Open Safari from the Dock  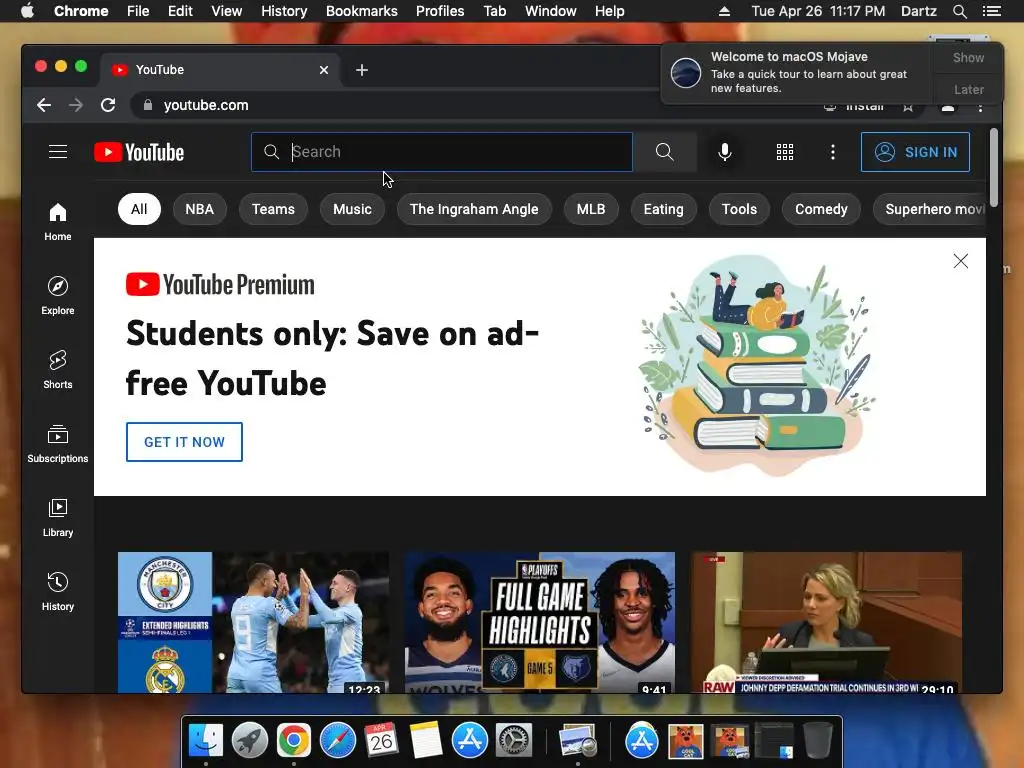click(x=338, y=740)
